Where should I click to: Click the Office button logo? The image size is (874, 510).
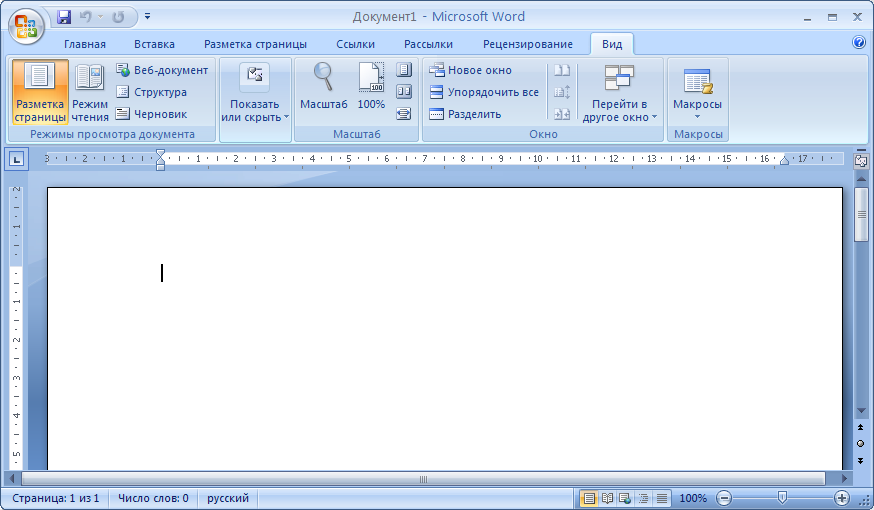[x=27, y=24]
